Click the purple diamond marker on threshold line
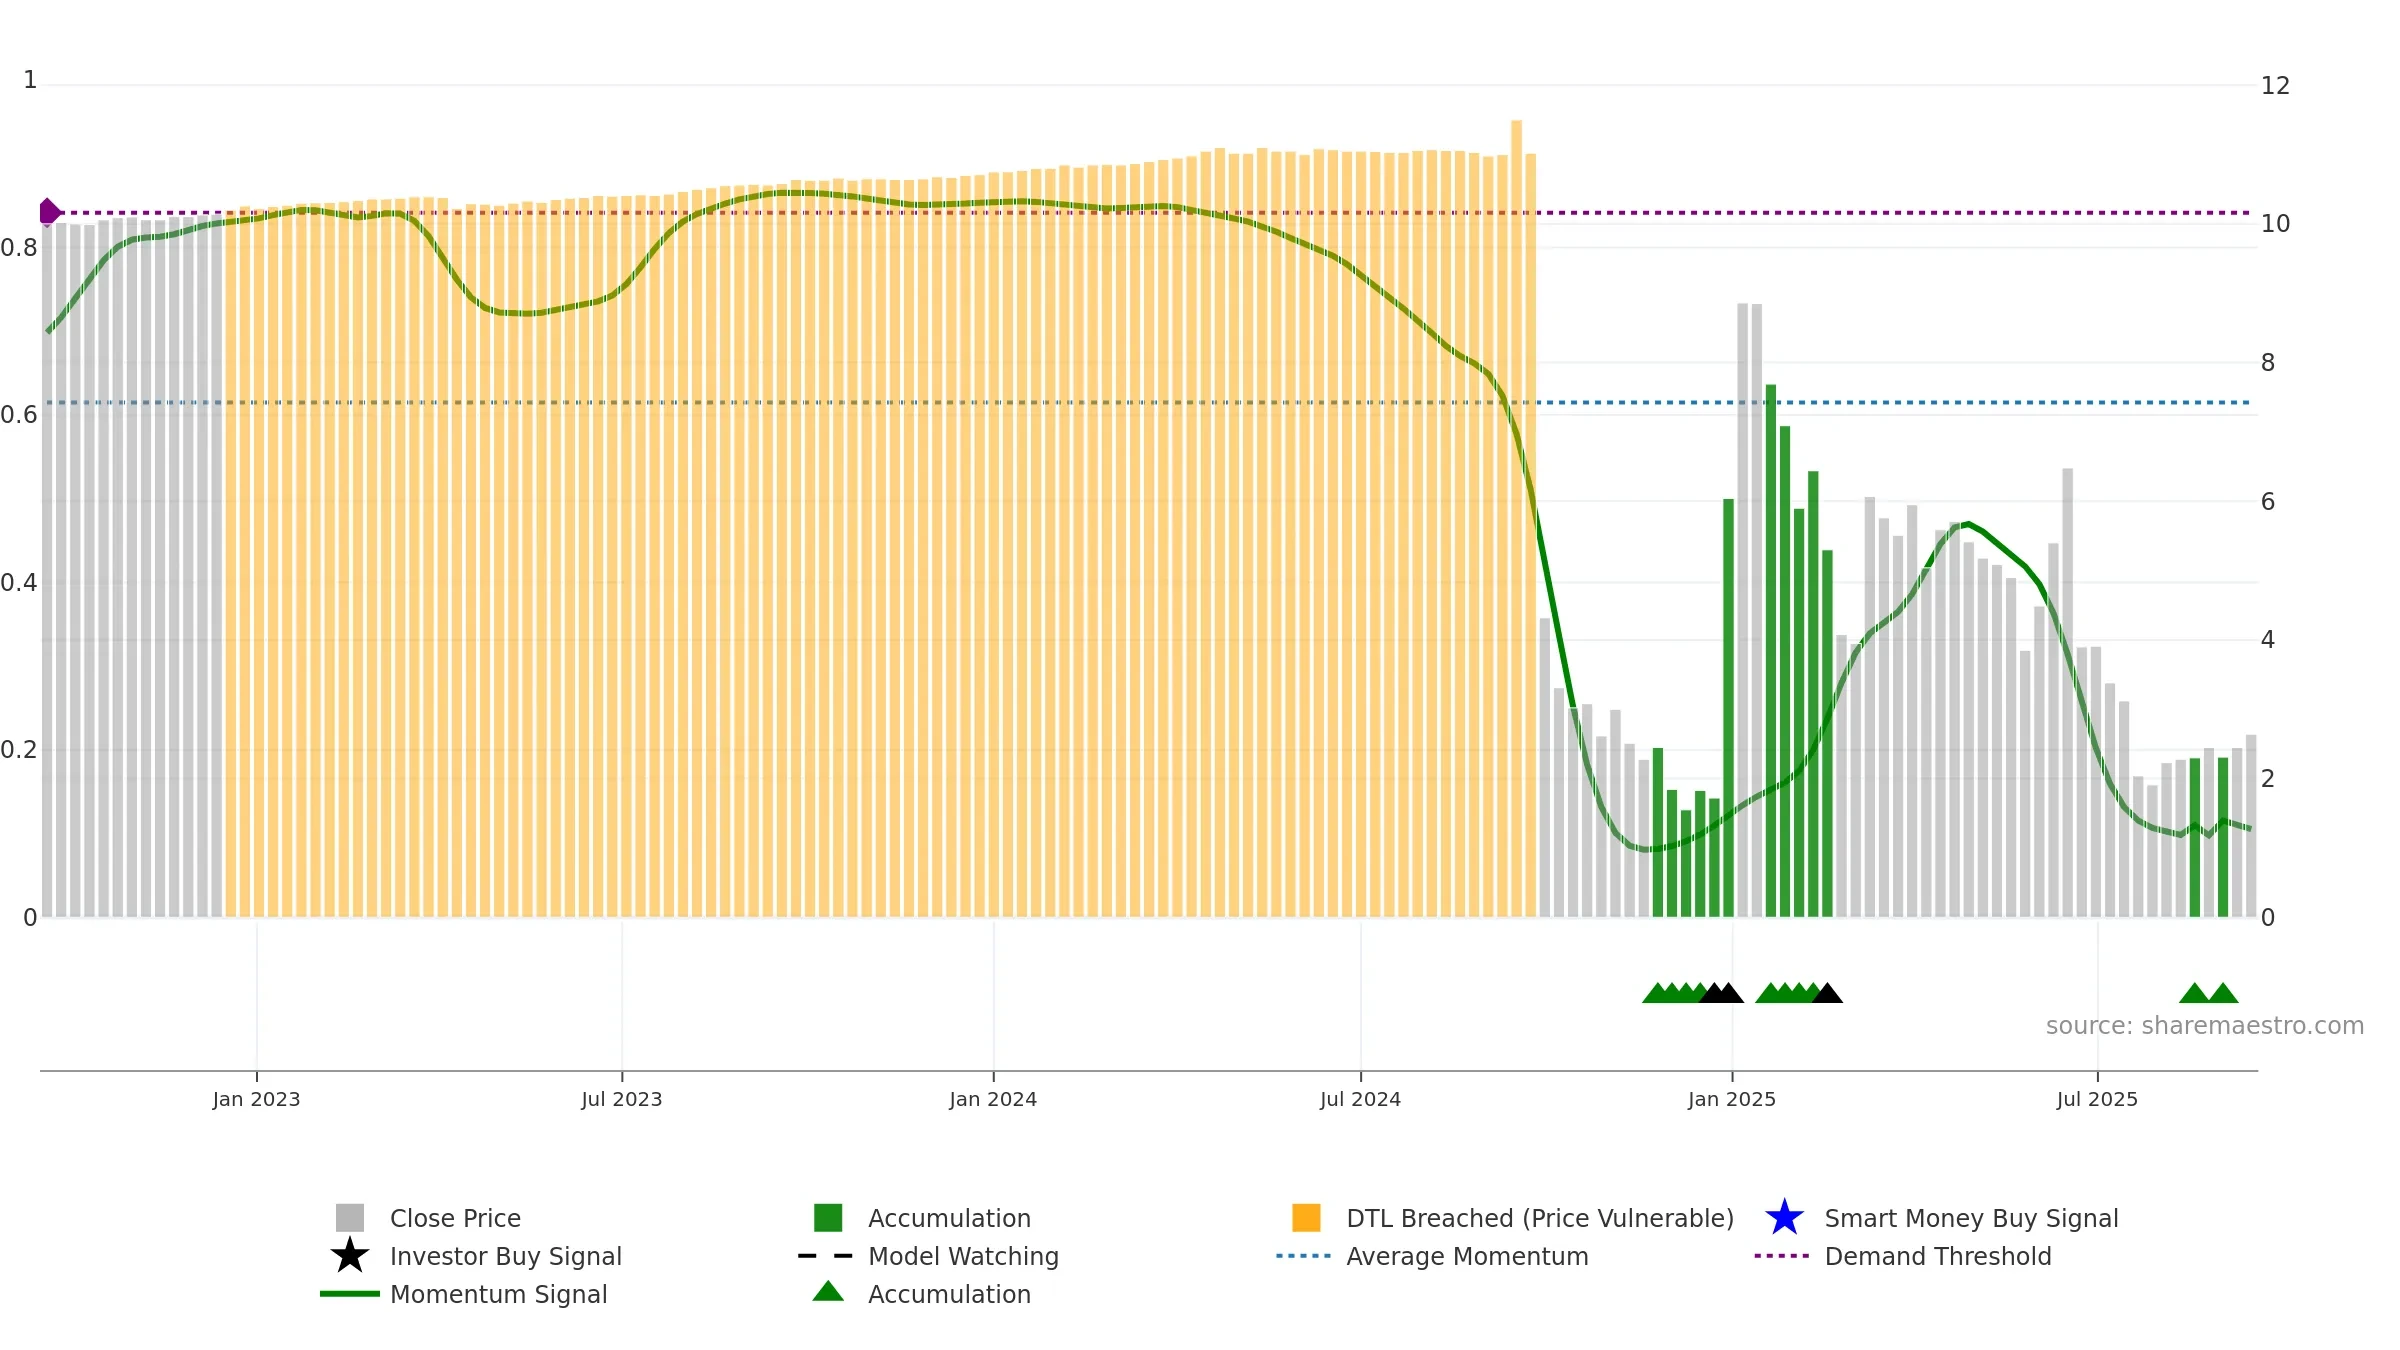Screen dimensions: 2400x1350 (x=49, y=212)
